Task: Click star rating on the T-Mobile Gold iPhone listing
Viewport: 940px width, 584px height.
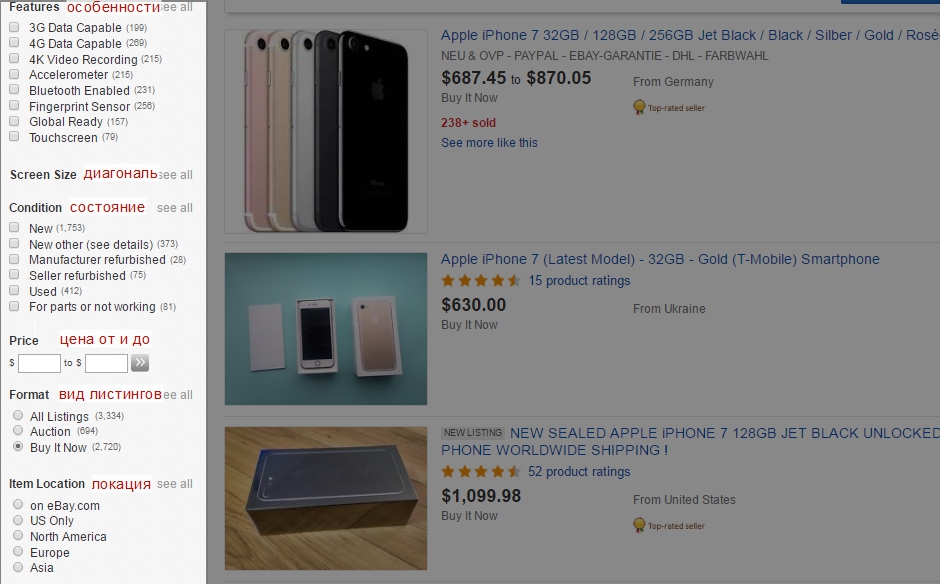Action: click(x=481, y=281)
